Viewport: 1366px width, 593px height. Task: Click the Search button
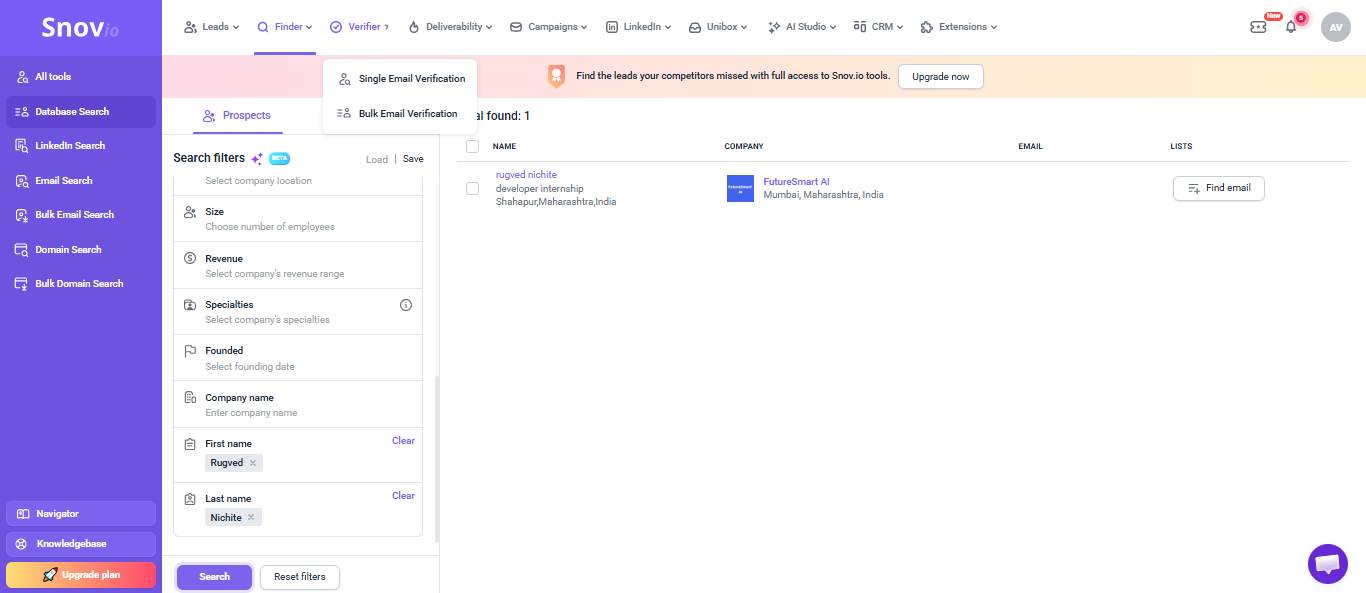click(214, 577)
